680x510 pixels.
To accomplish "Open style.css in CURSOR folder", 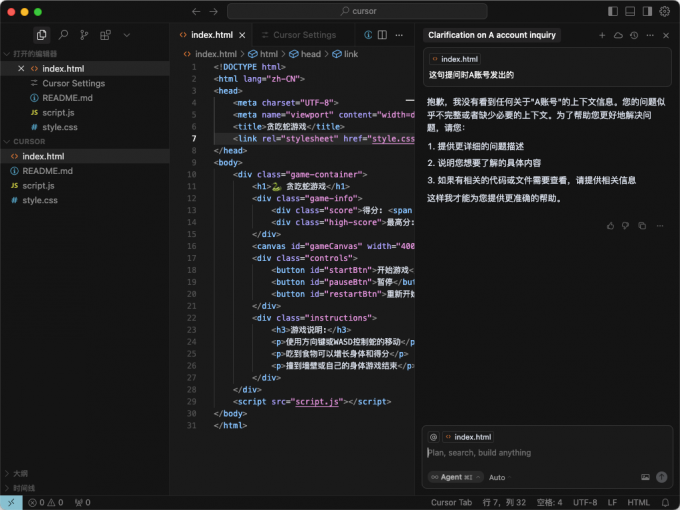I will click(x=85, y=200).
